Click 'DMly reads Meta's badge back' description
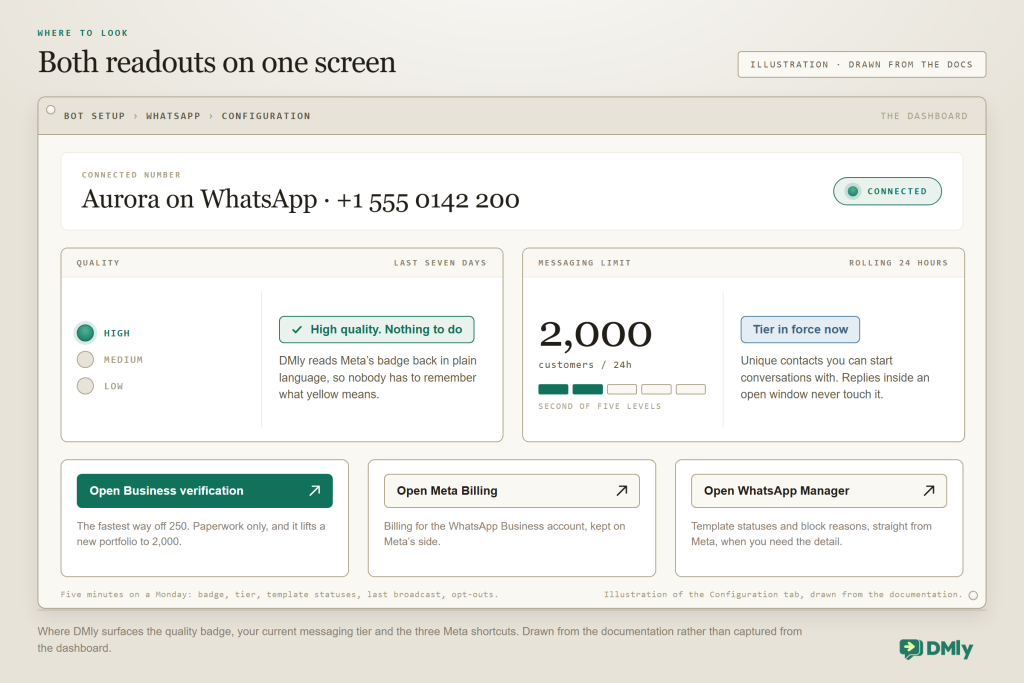The height and width of the screenshot is (683, 1024). click(377, 377)
